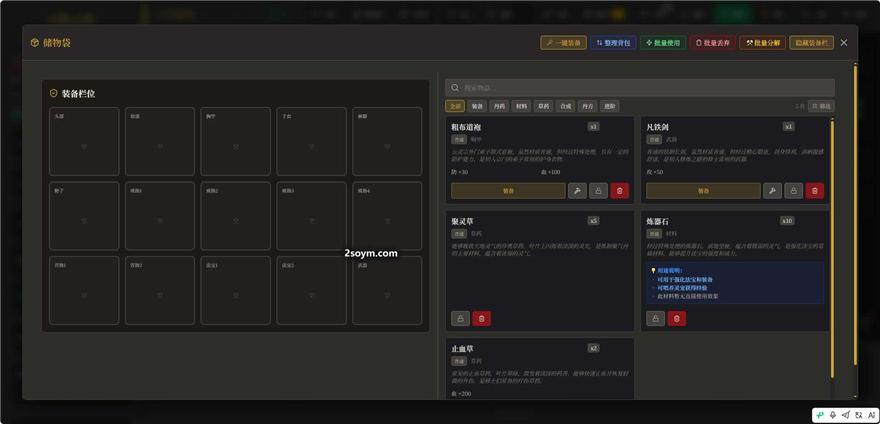Screen dimensions: 880x424
Task: Equip 粗布道袍 with its 装备 button
Action: [508, 191]
